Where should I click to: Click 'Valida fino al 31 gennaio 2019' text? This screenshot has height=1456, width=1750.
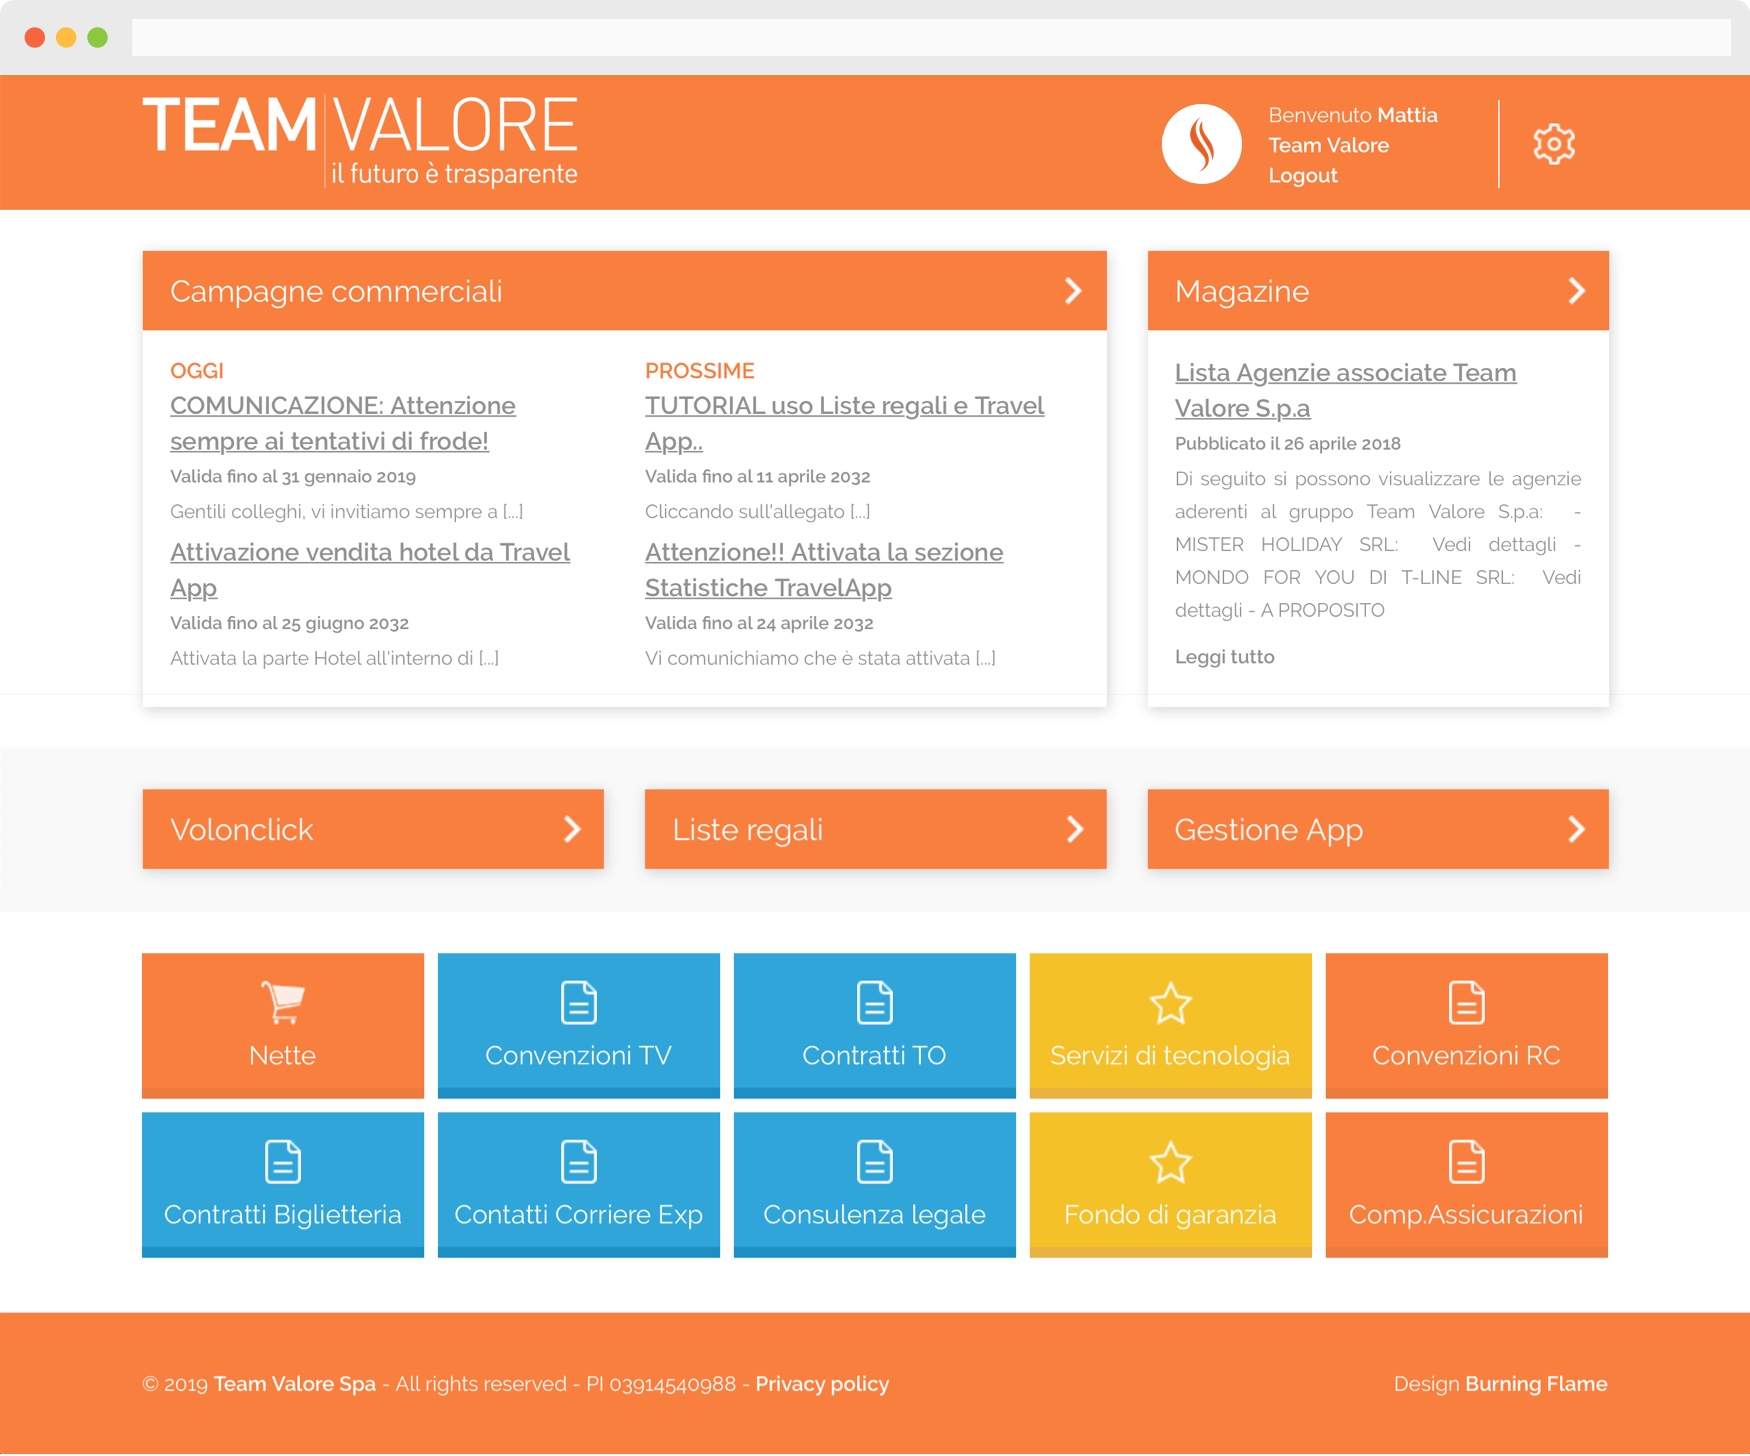click(x=293, y=477)
